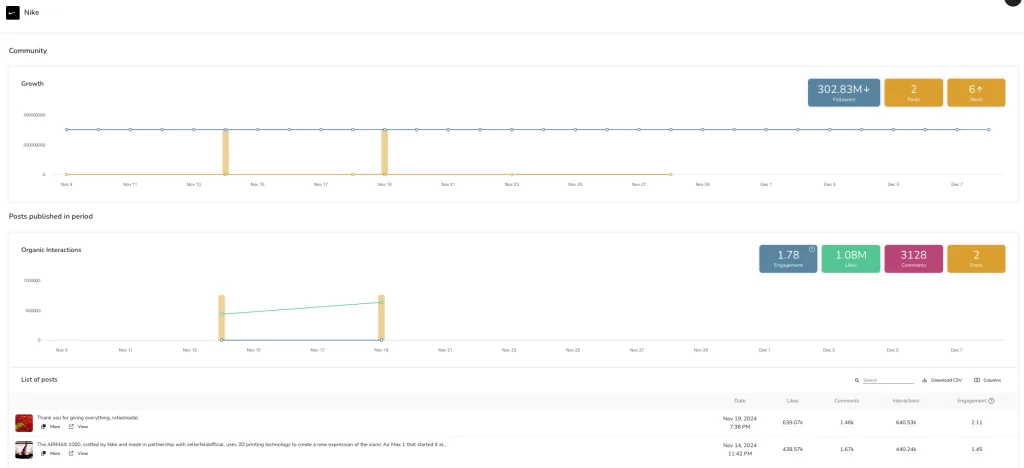
Task: Download the posts list as CSV
Action: click(942, 380)
